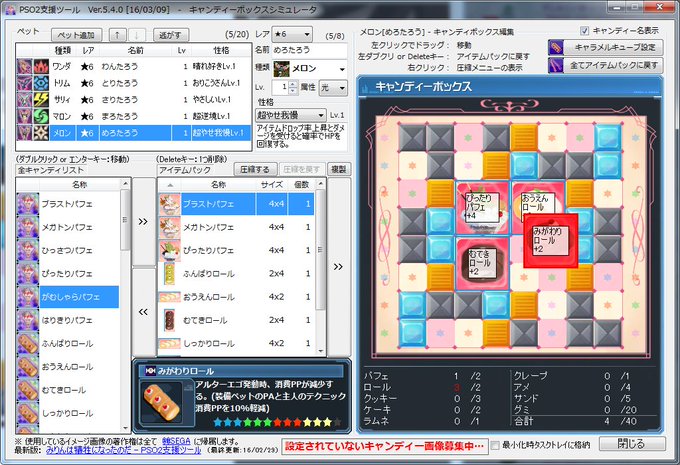Move pet up with up arrow button
Viewport: 680px width, 465px height.
pos(117,35)
